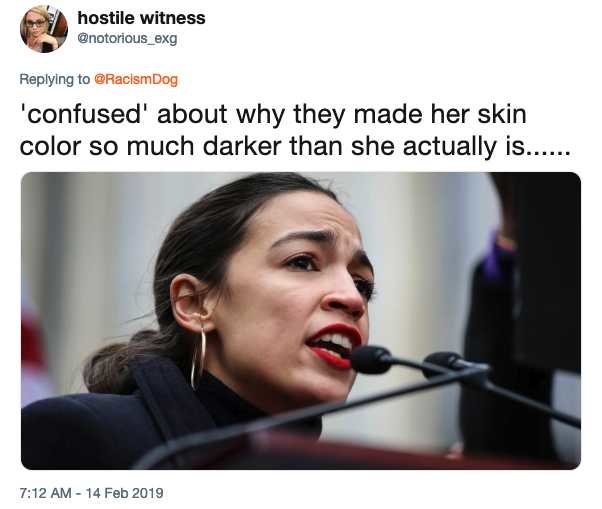Click the blurred podium at photo bottom

click(x=346, y=451)
